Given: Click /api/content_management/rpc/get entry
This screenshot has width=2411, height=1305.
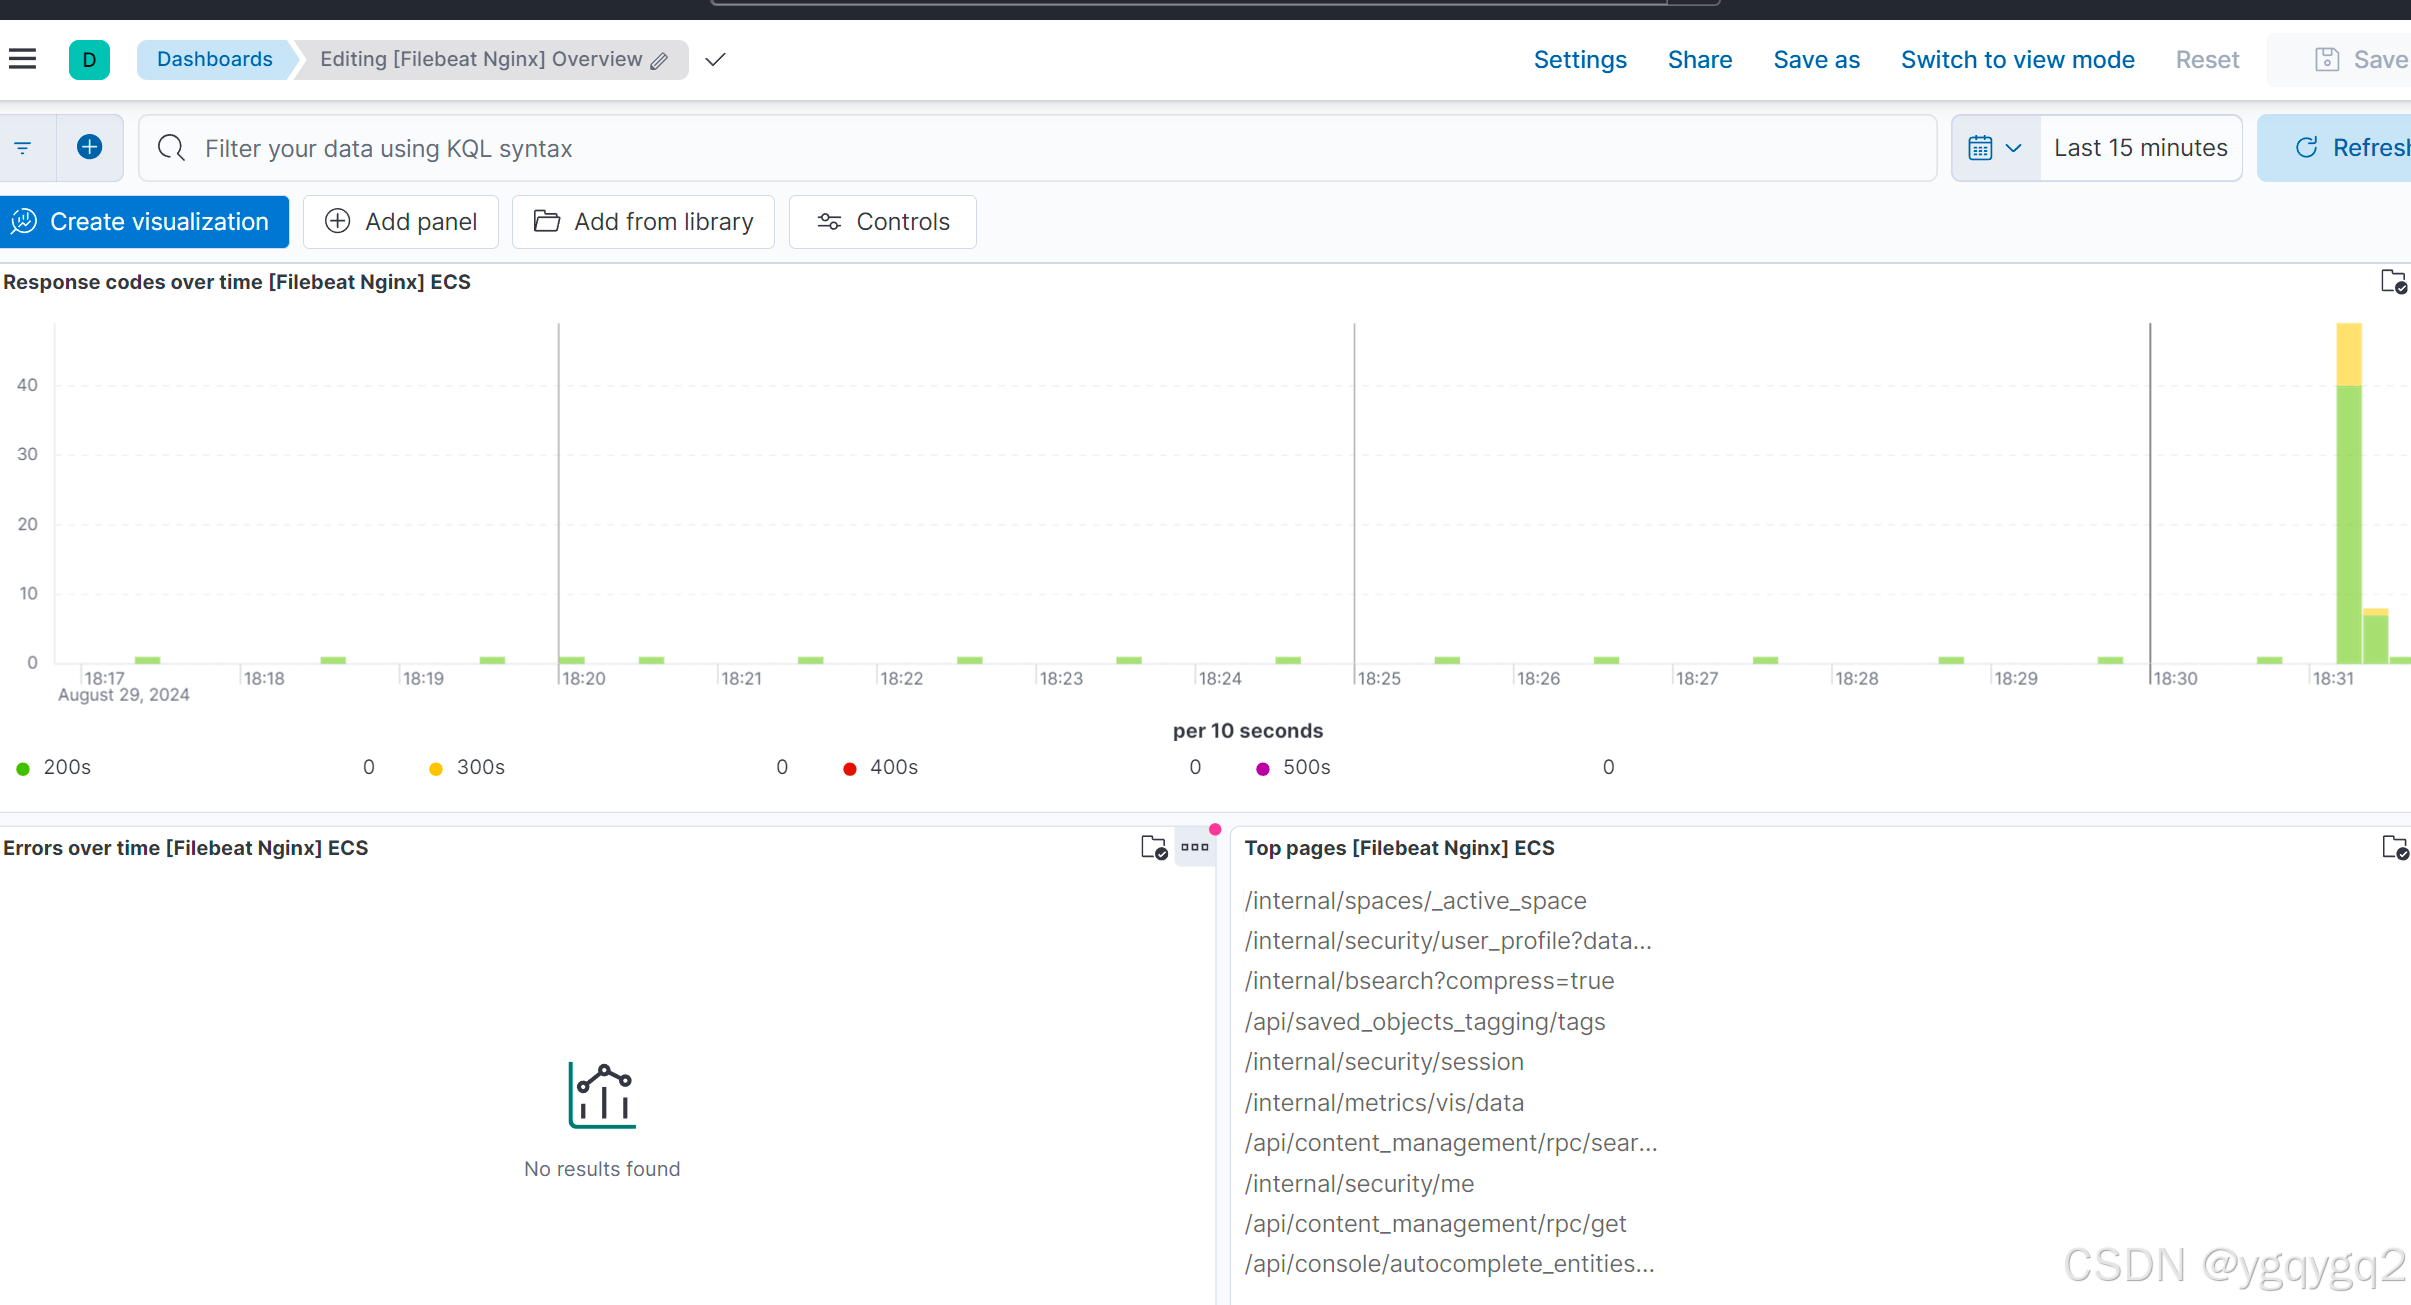Looking at the screenshot, I should [1435, 1224].
